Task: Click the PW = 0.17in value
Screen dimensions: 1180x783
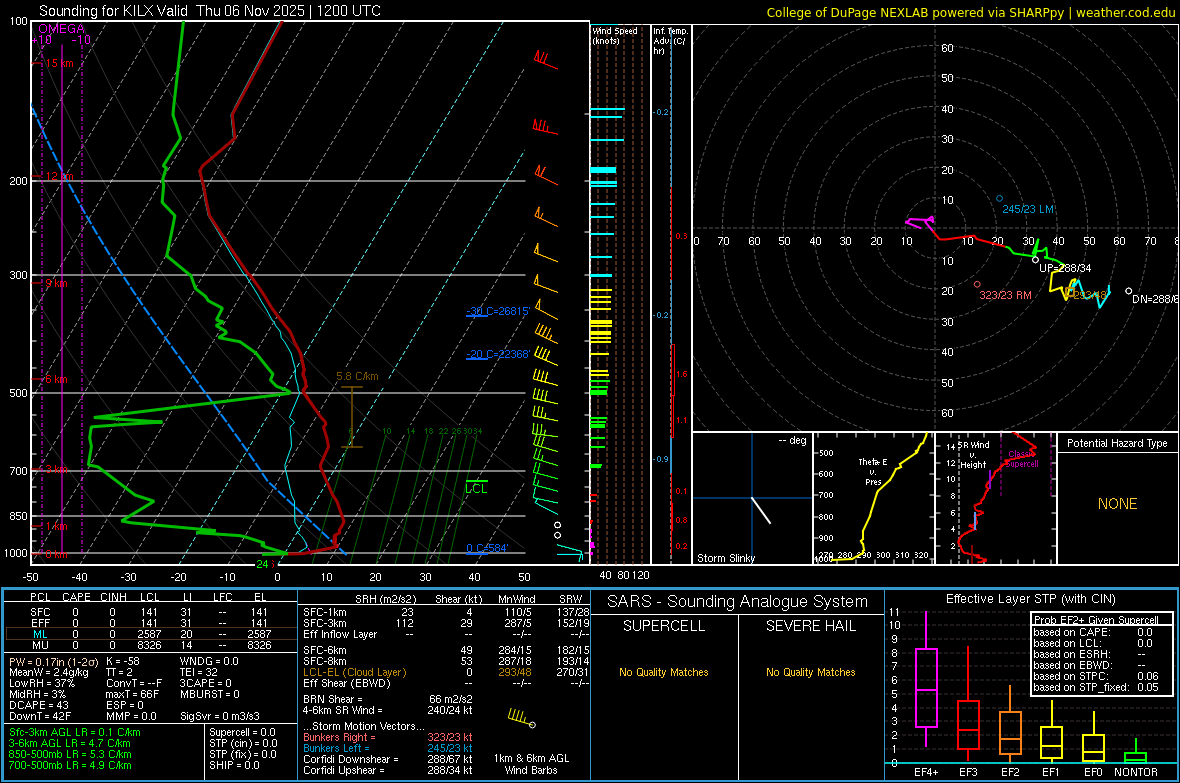Action: [55, 661]
